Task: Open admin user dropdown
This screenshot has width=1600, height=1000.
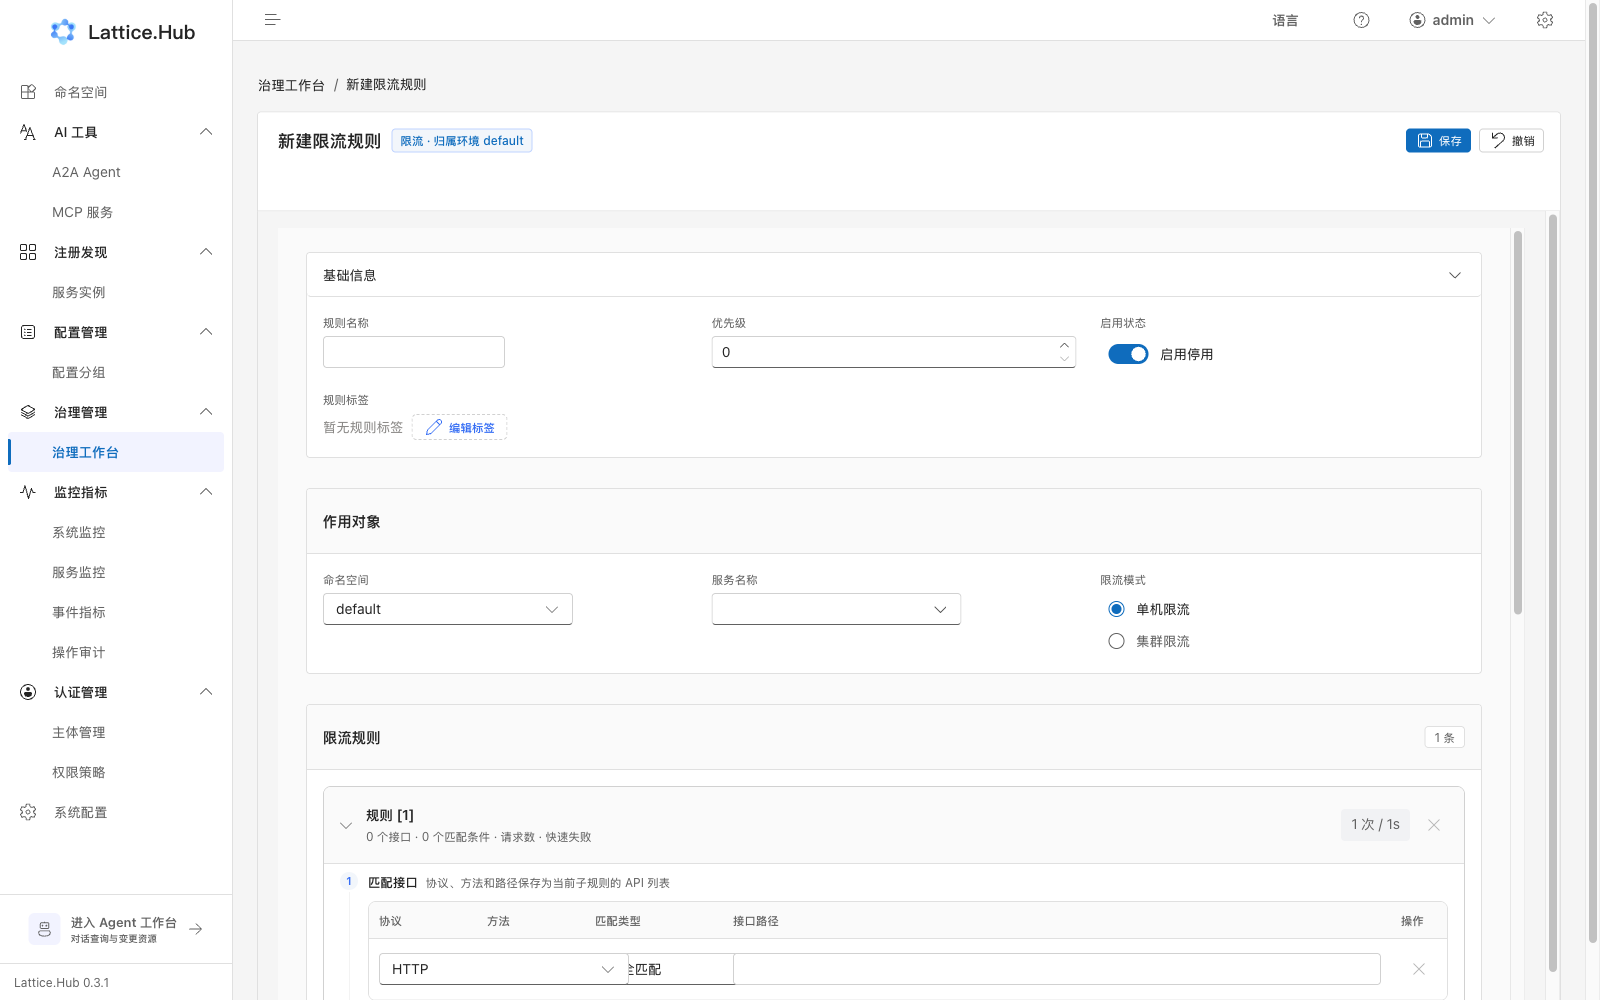Action: pyautogui.click(x=1452, y=20)
